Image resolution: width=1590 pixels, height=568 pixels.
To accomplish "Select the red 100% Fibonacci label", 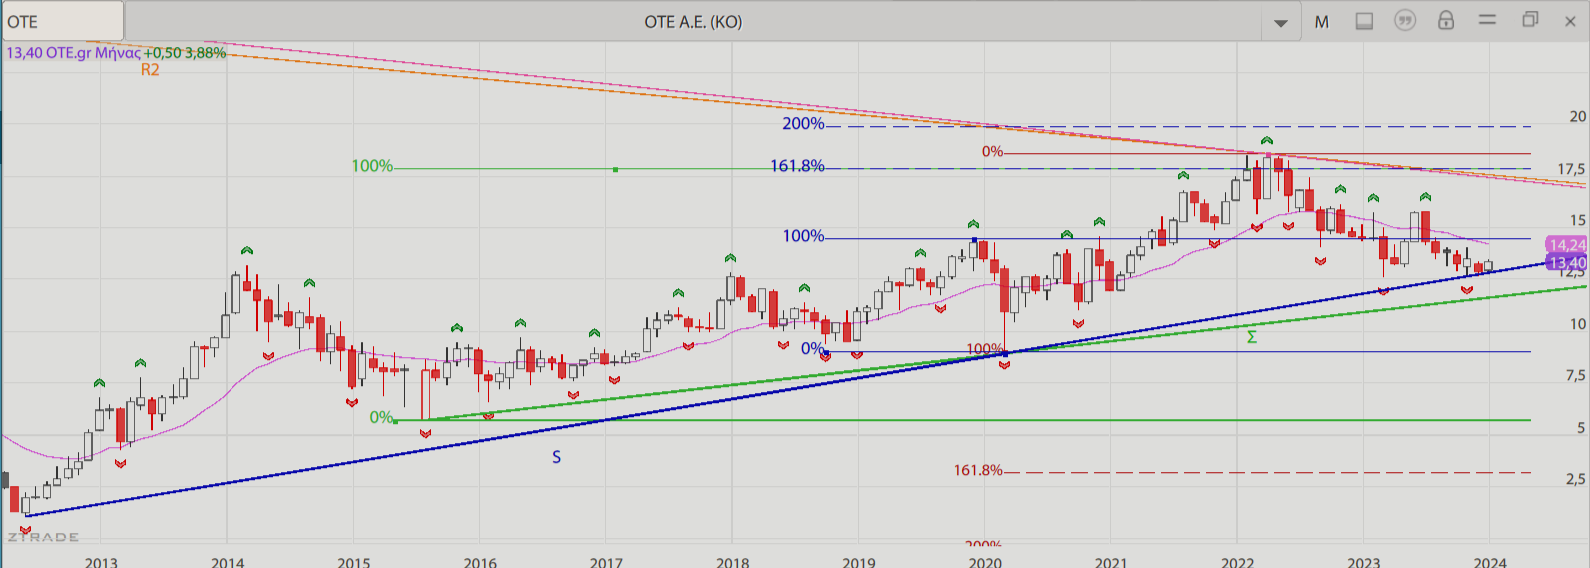I will point(985,349).
